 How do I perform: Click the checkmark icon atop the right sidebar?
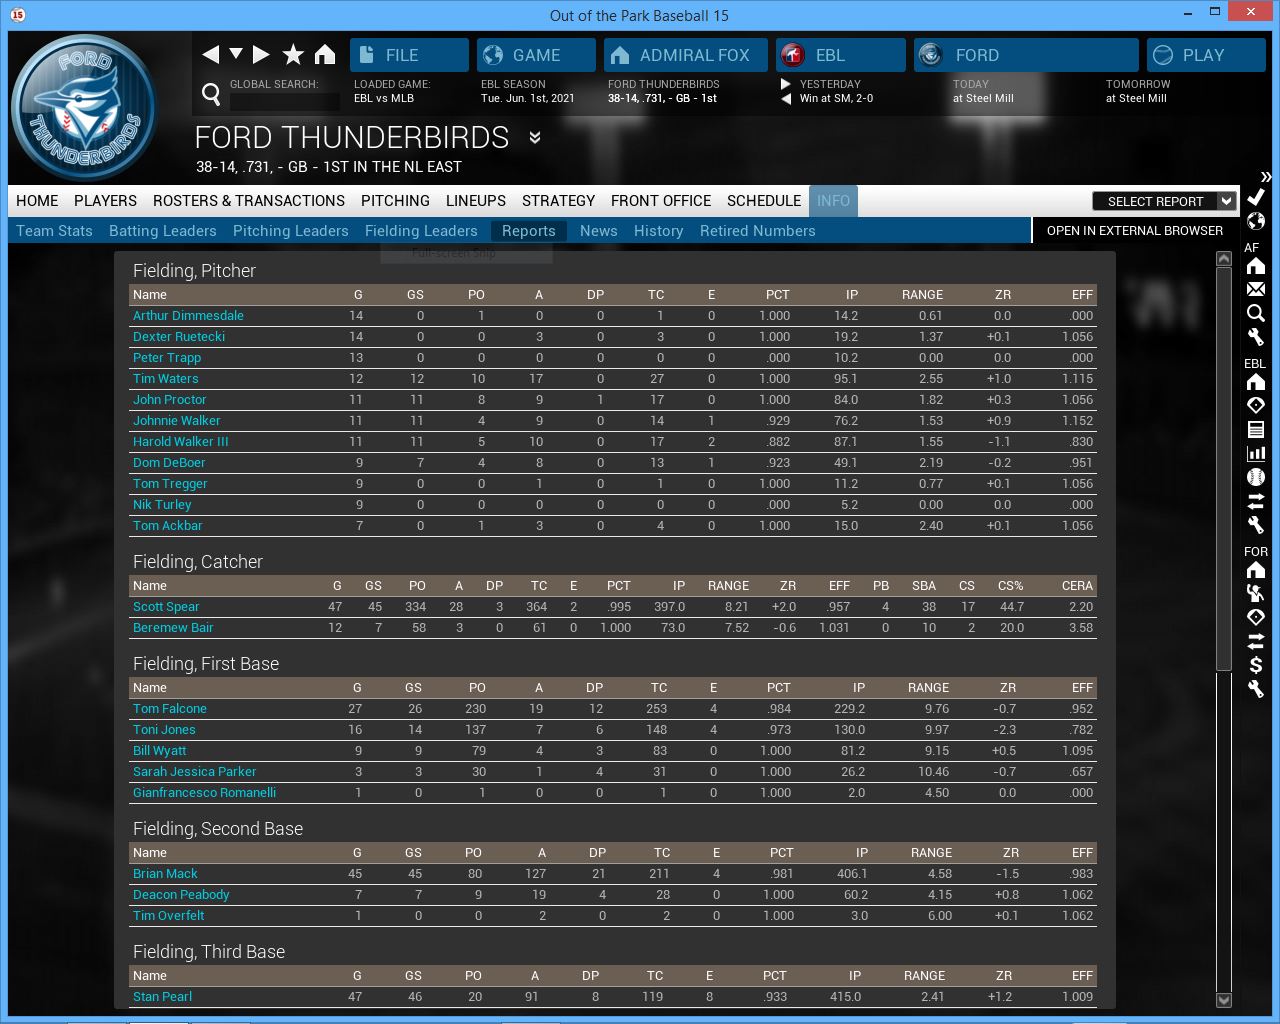(1256, 197)
